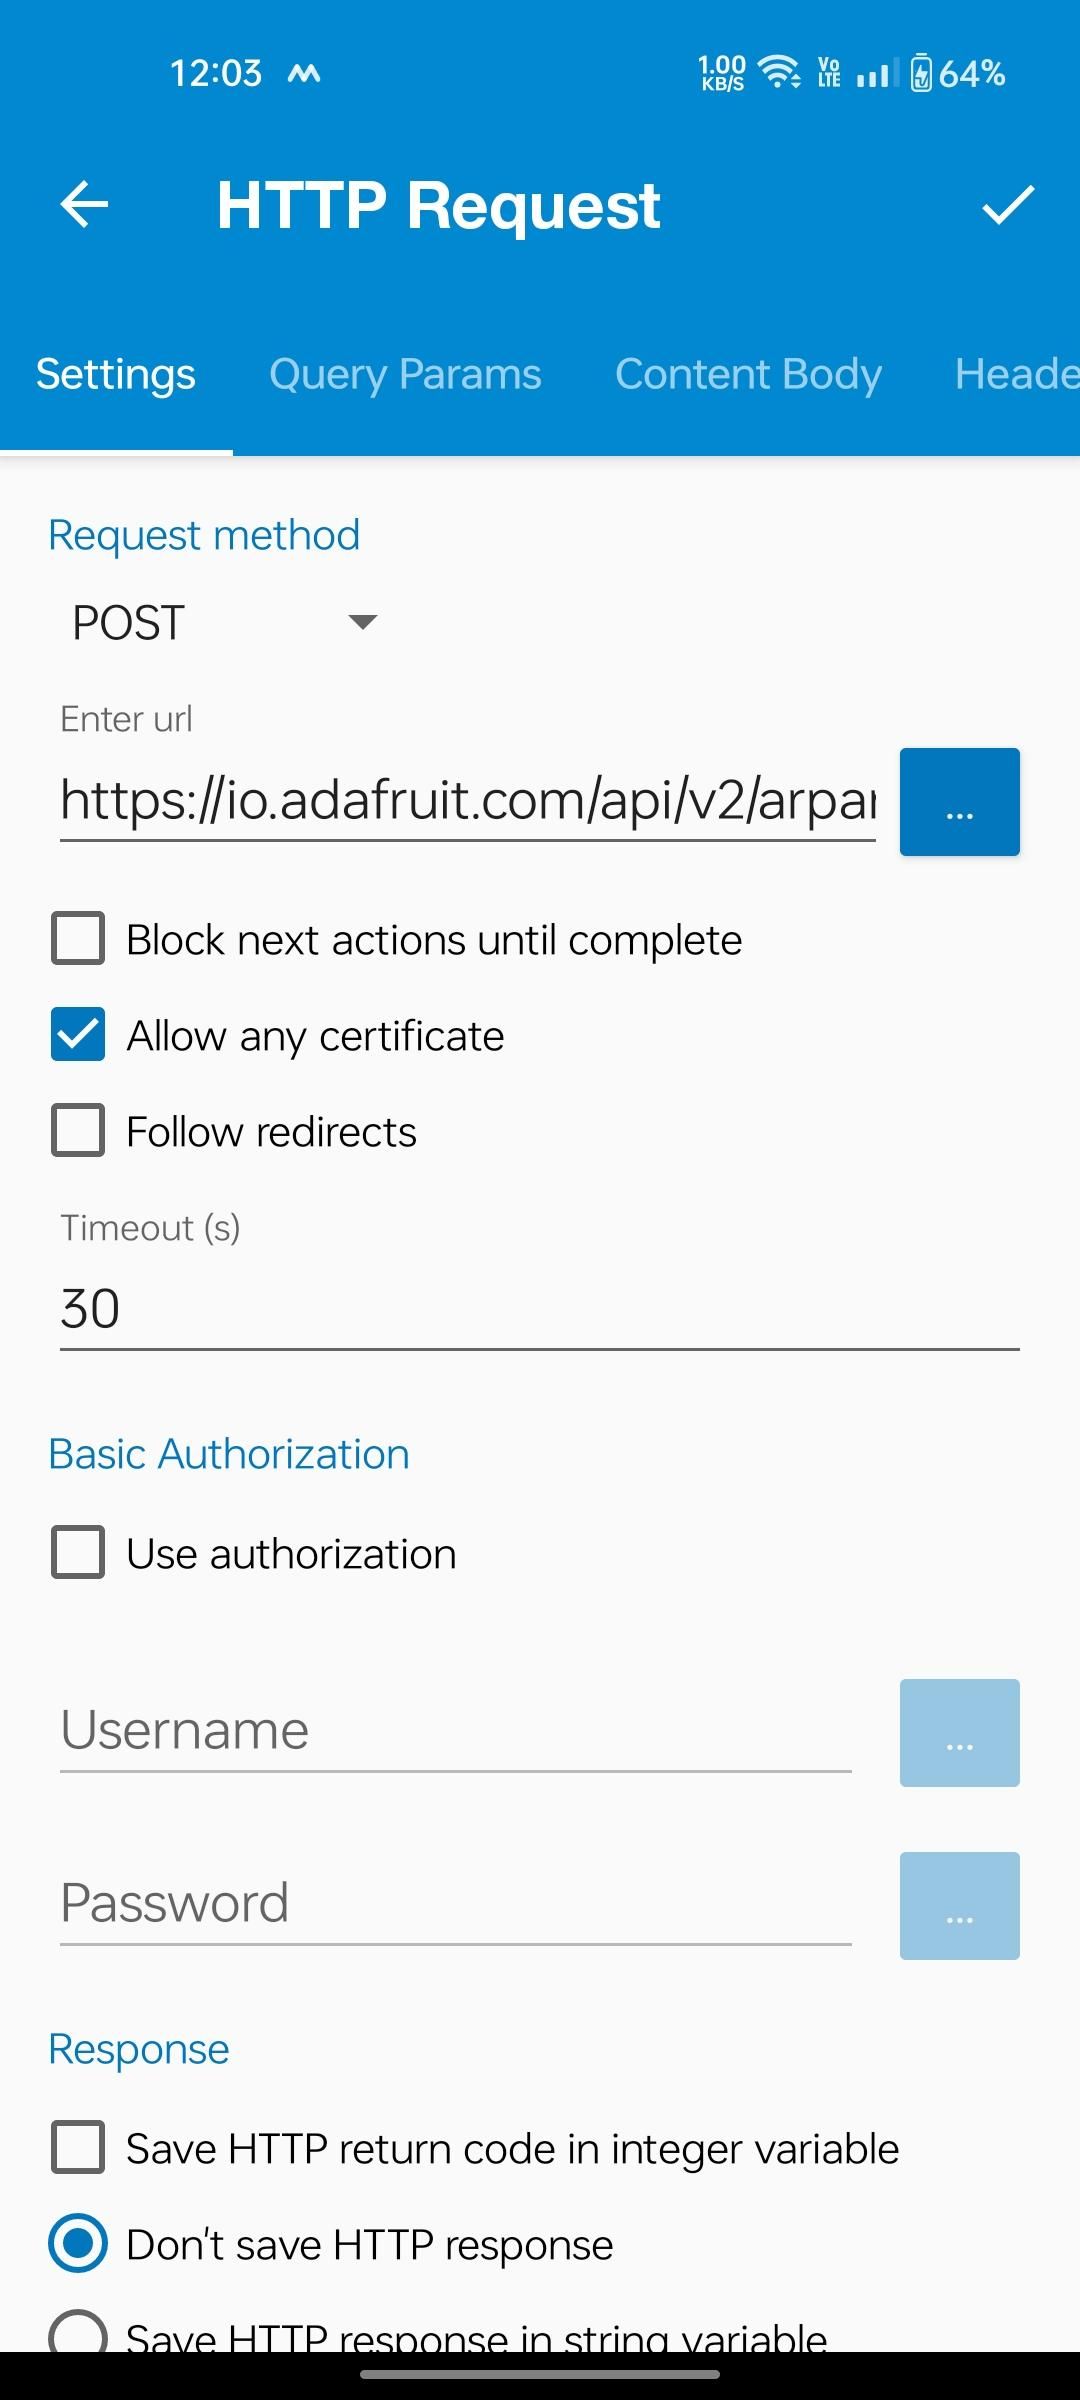Image resolution: width=1080 pixels, height=2400 pixels.
Task: Tap the ellipsis button next to Username
Action: coord(959,1733)
